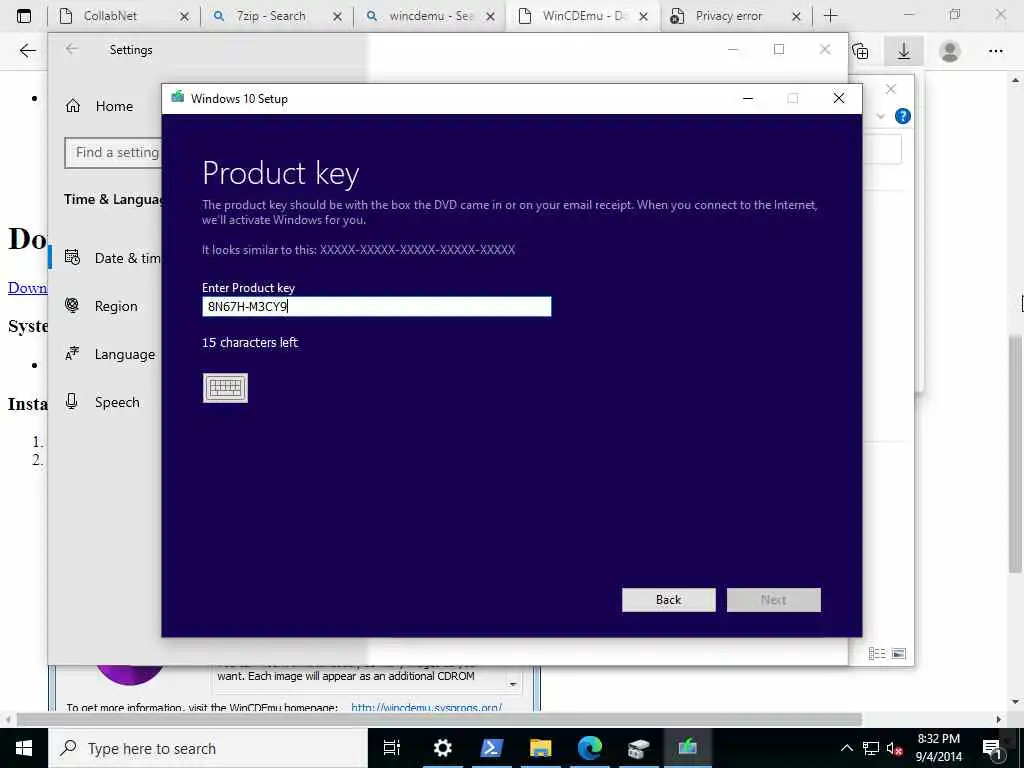
Task: Open the browser profile icon
Action: [950, 51]
